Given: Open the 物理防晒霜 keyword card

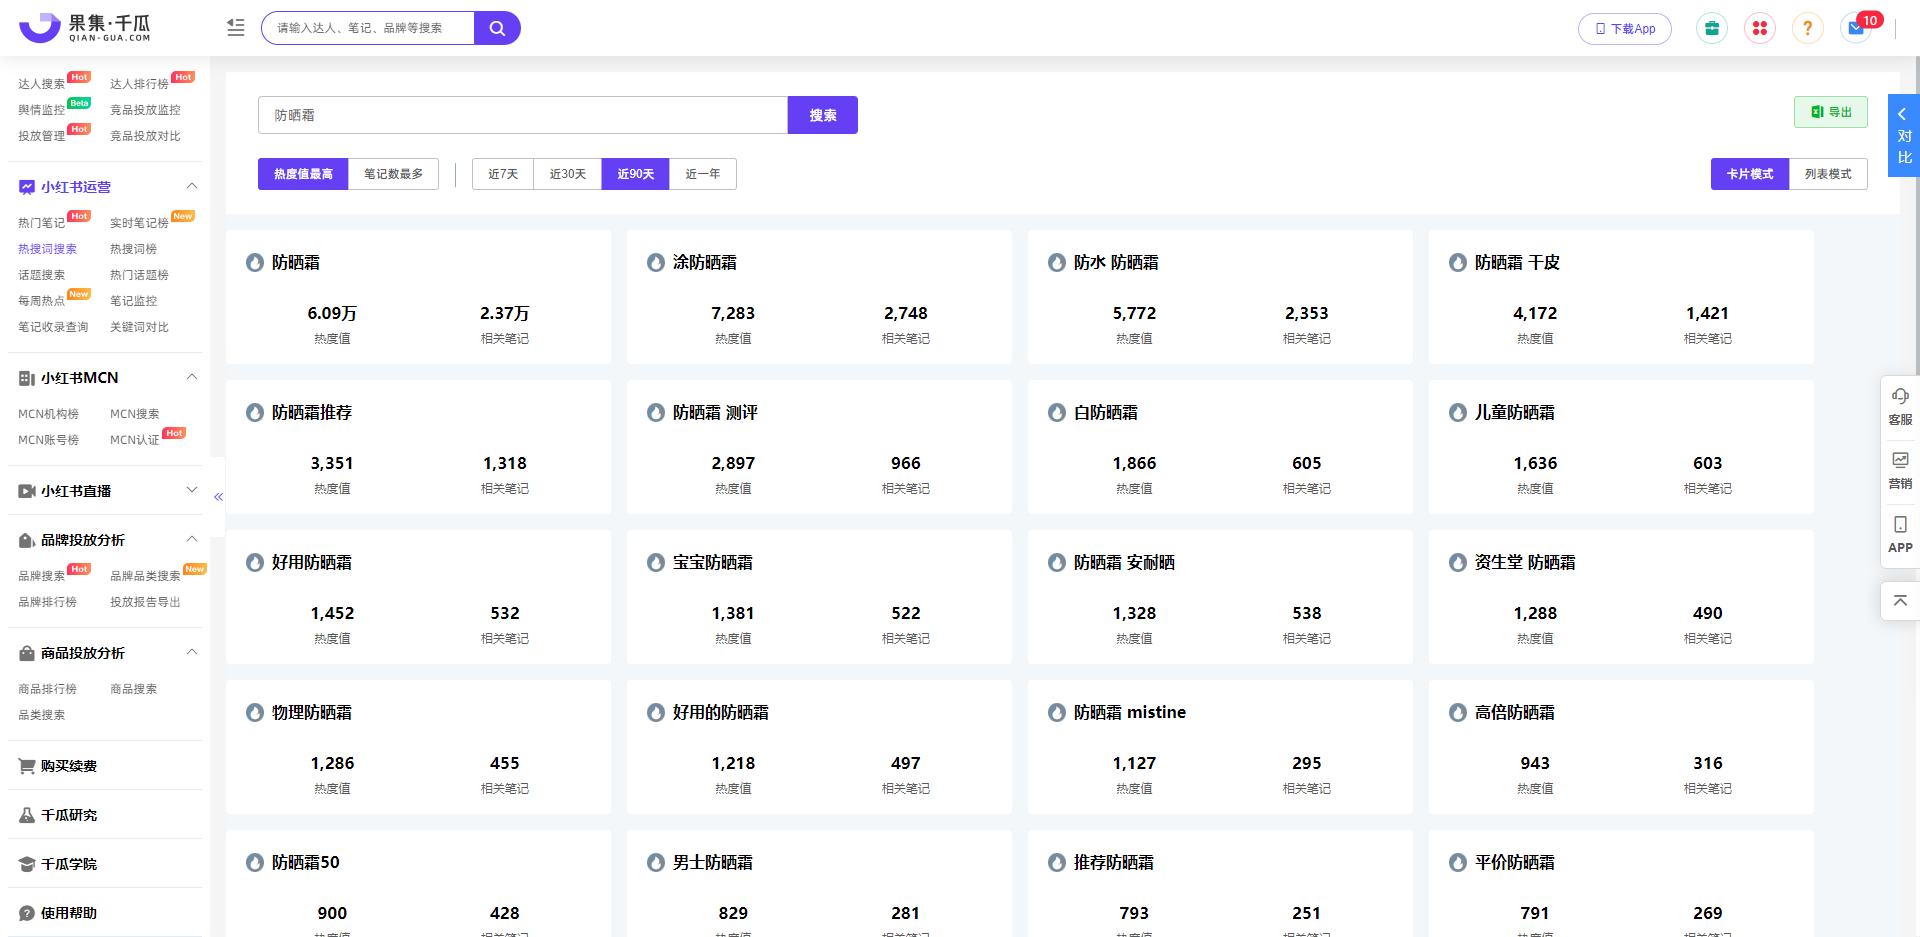Looking at the screenshot, I should [x=418, y=747].
